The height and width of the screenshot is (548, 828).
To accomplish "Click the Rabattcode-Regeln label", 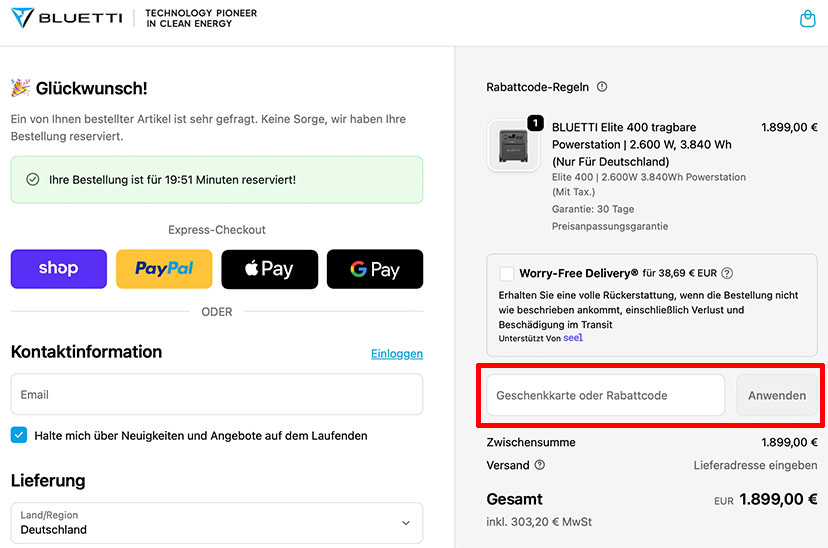I will [538, 87].
